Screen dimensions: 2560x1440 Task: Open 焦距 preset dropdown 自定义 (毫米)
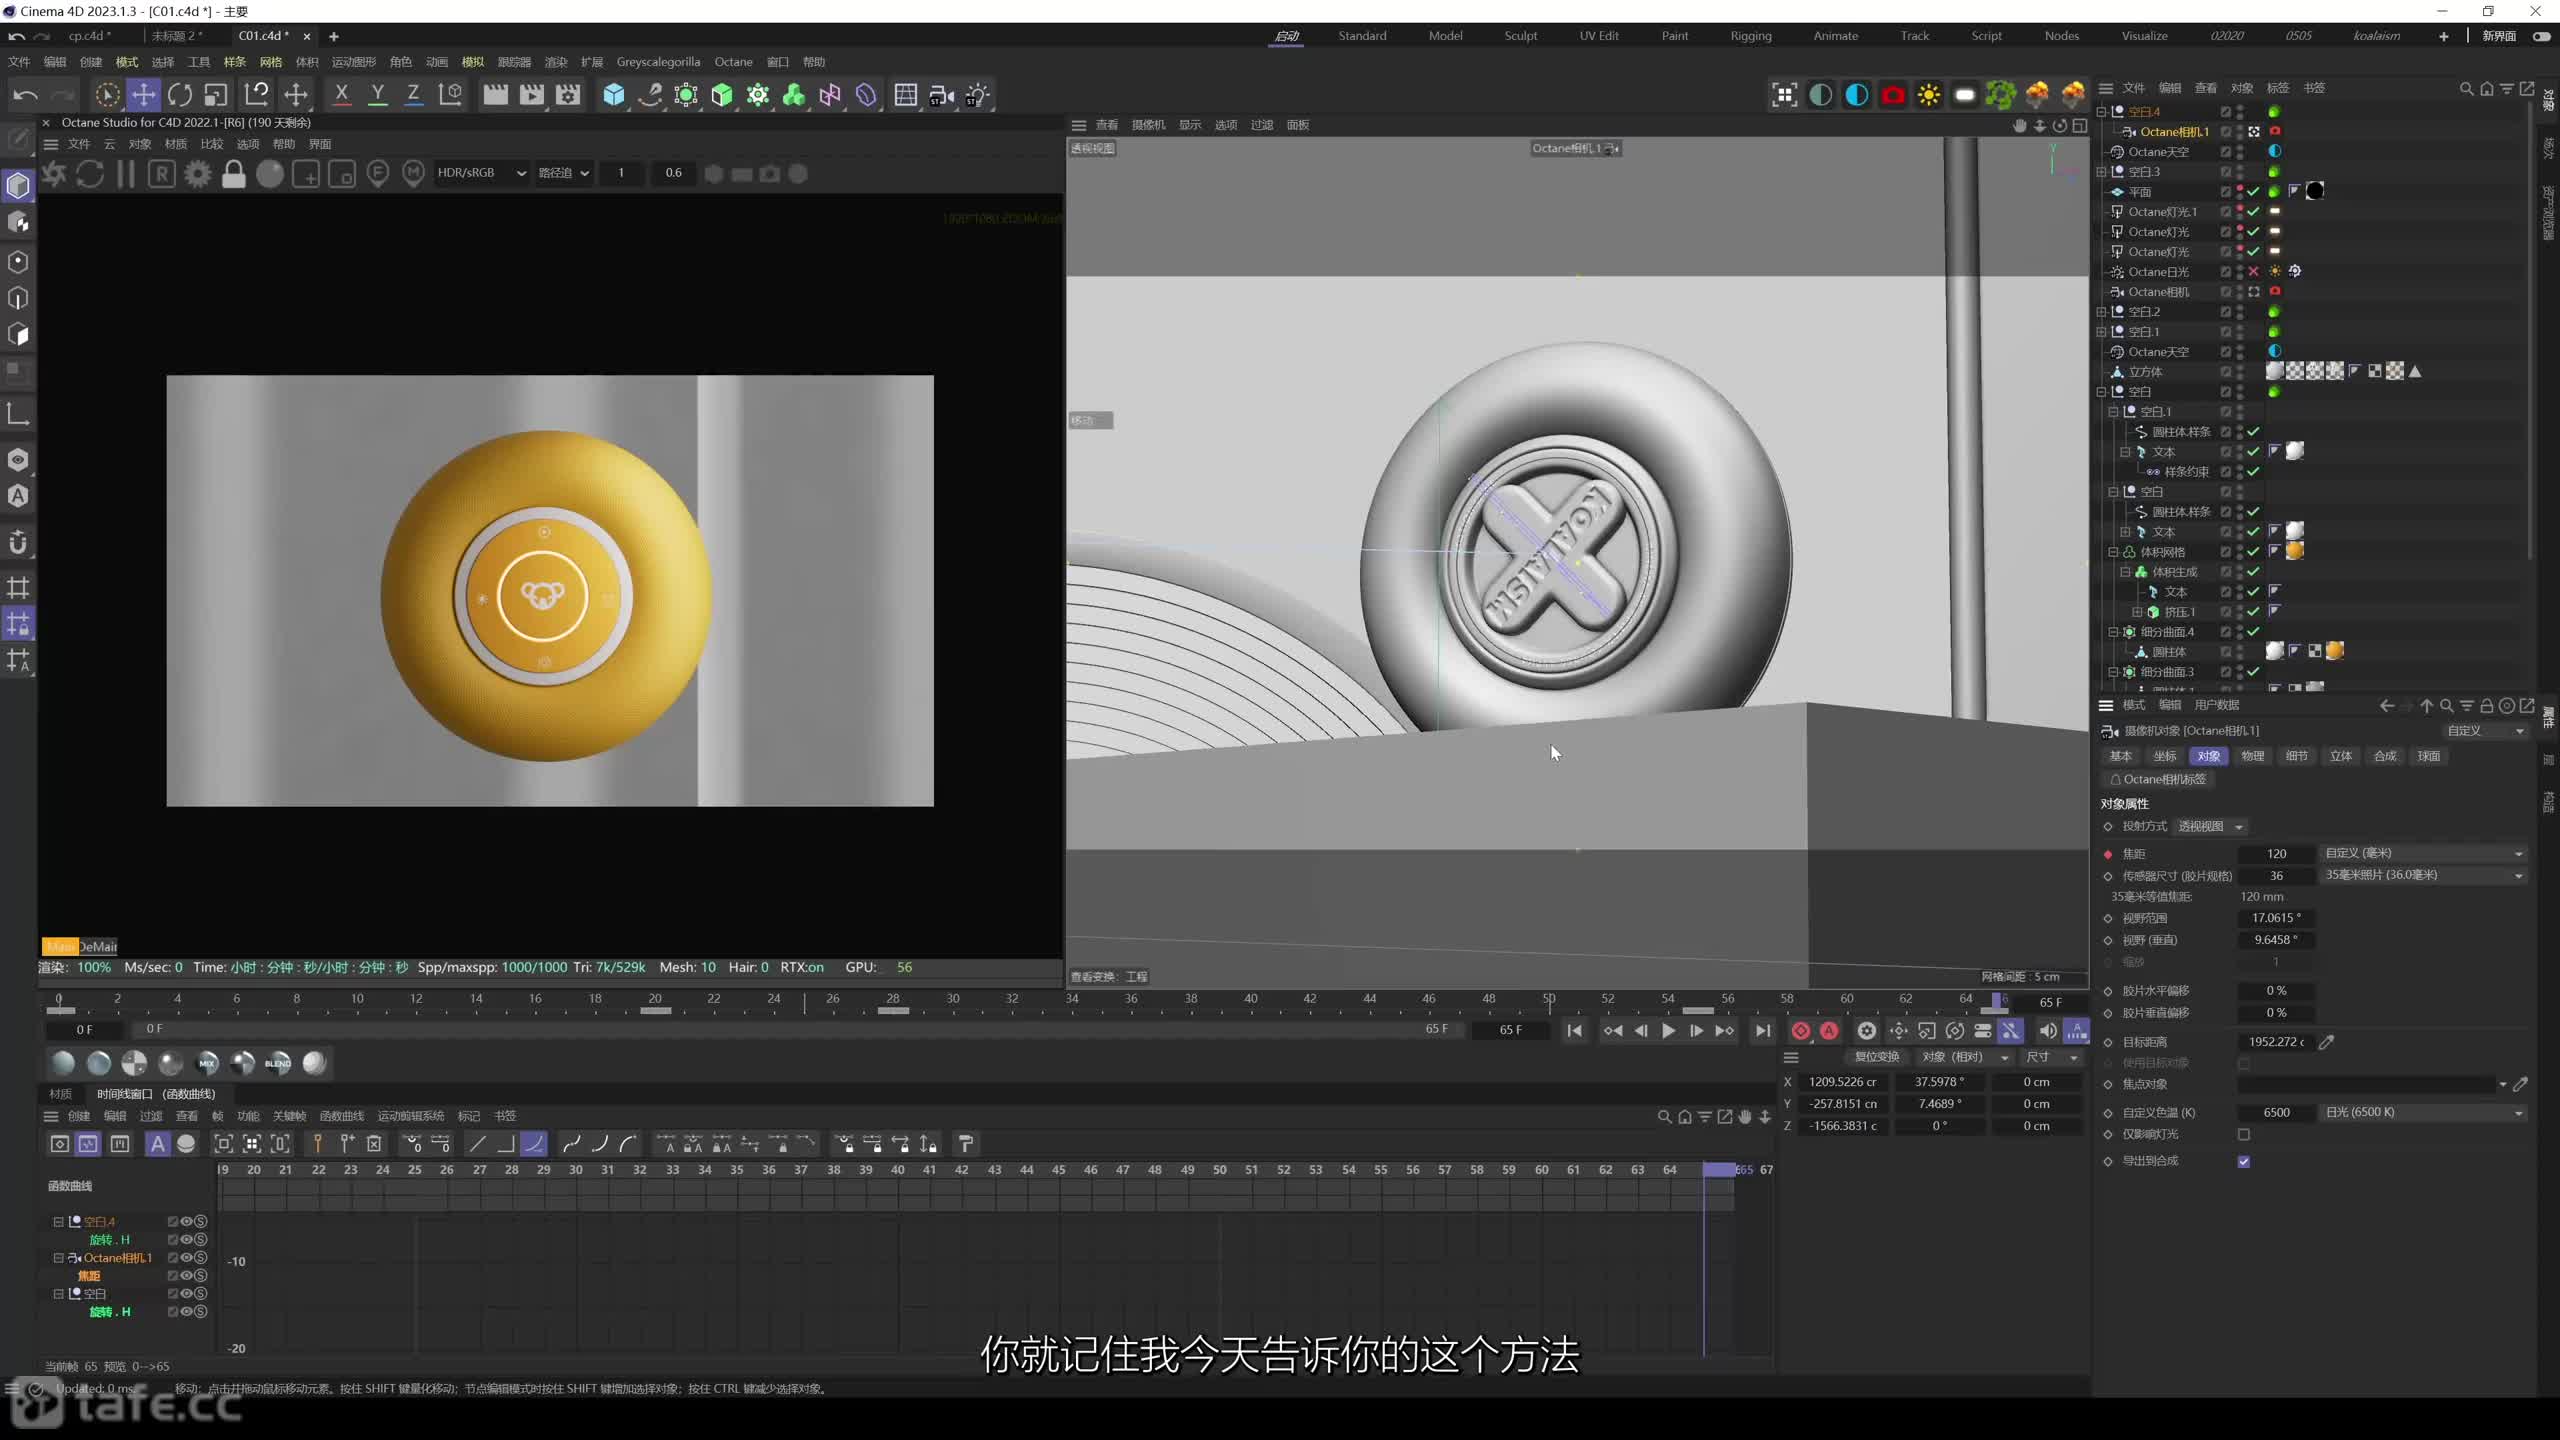tap(2424, 853)
